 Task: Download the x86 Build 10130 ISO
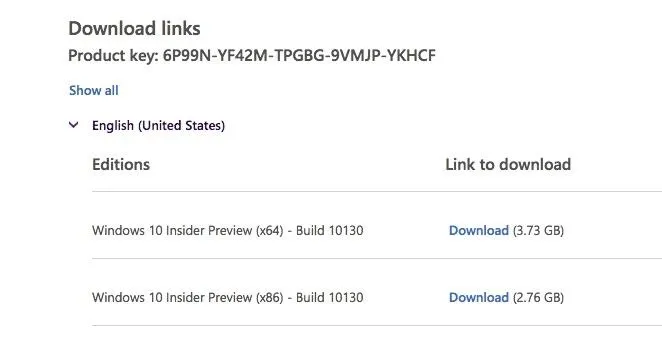point(479,298)
